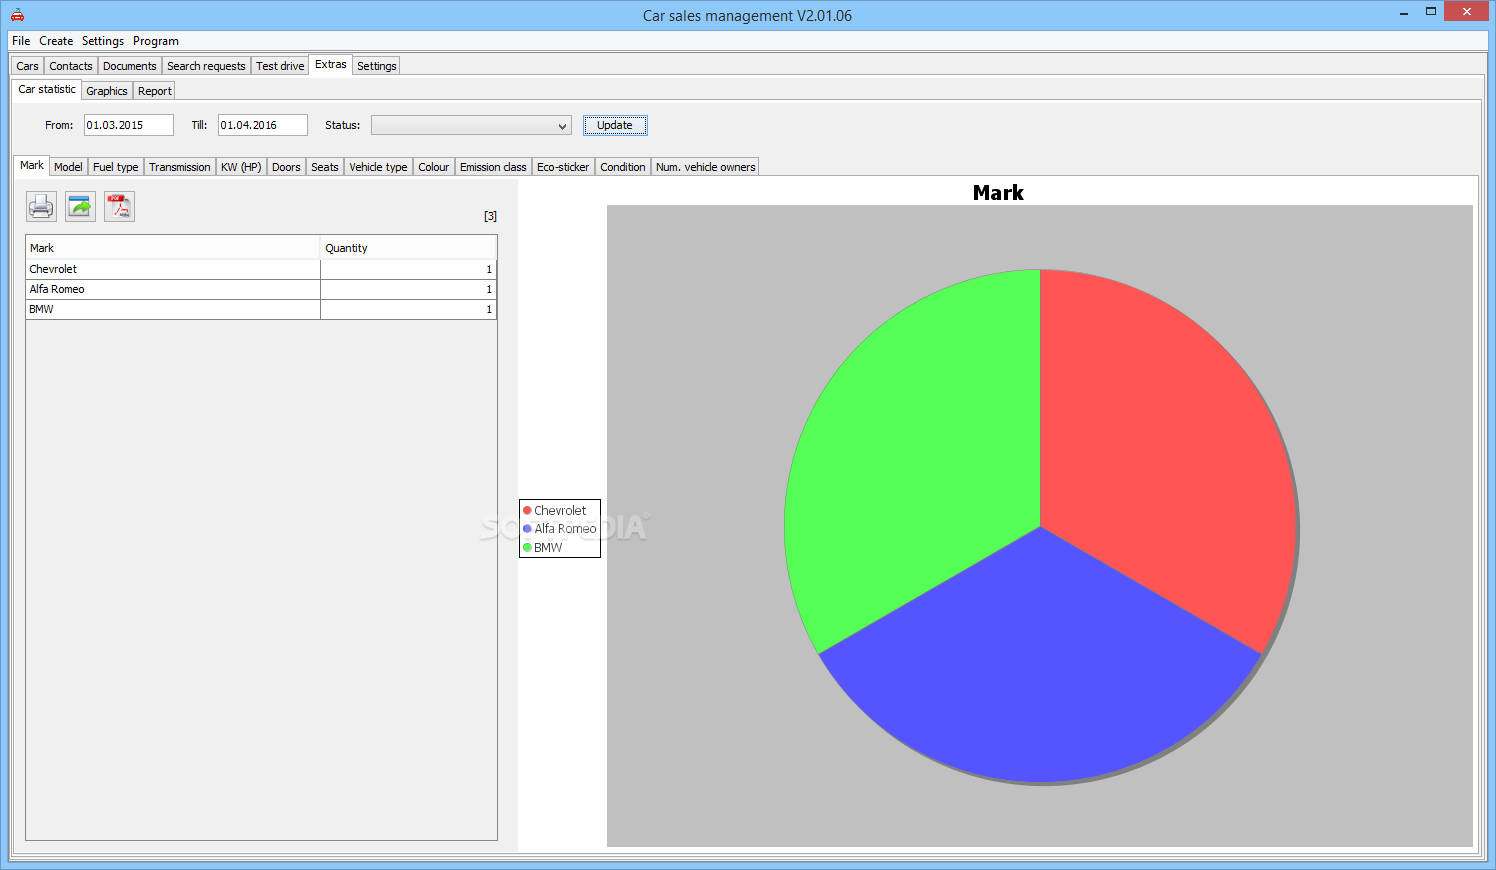Minimize the Car sales management window
Viewport: 1496px width, 870px height.
[1404, 12]
